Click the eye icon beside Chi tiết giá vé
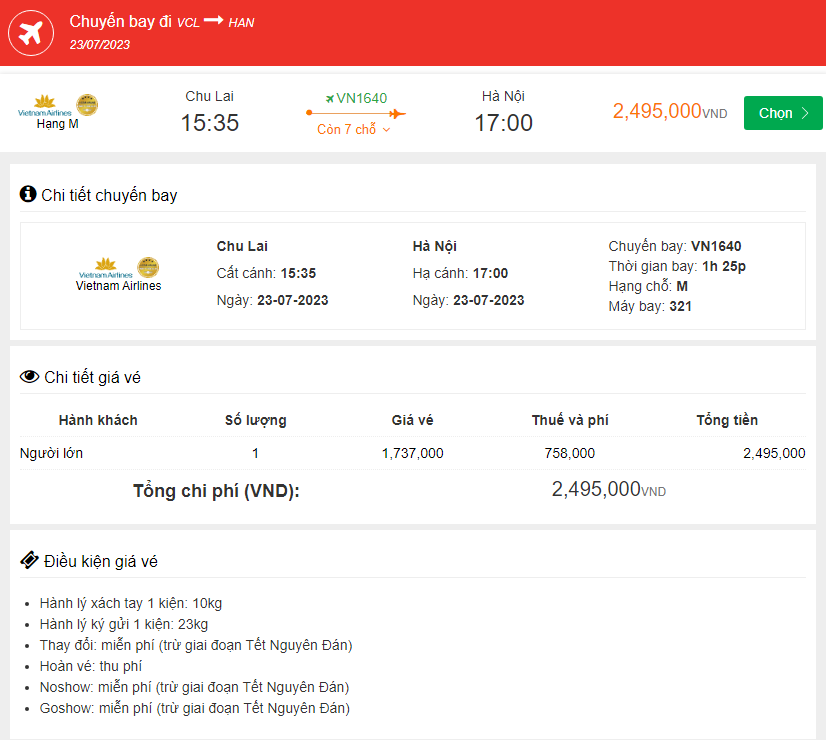The width and height of the screenshot is (826, 740). (30, 377)
